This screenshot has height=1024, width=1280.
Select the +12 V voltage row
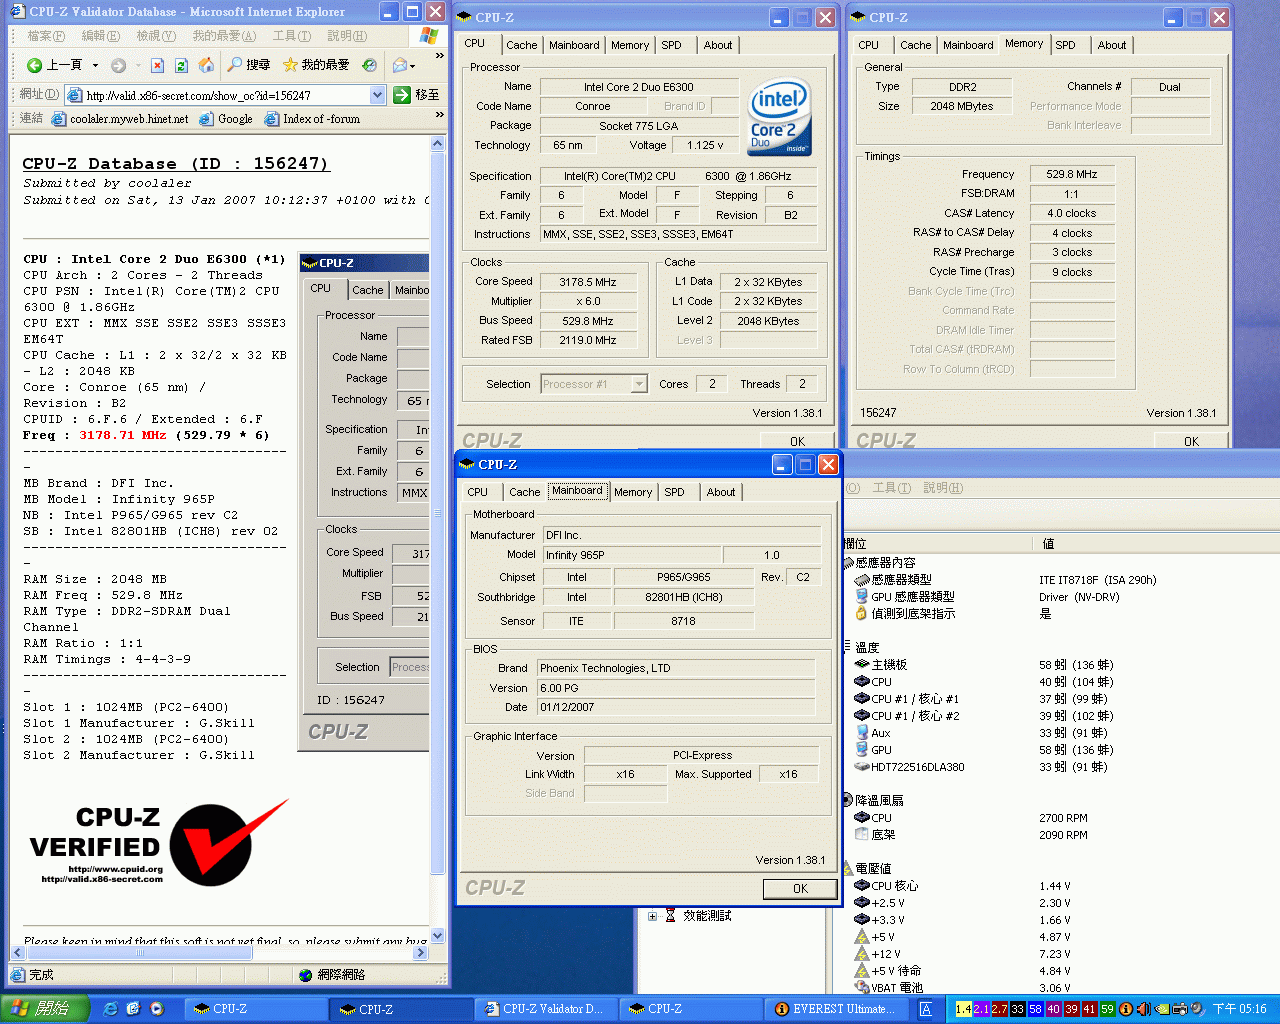[877, 954]
